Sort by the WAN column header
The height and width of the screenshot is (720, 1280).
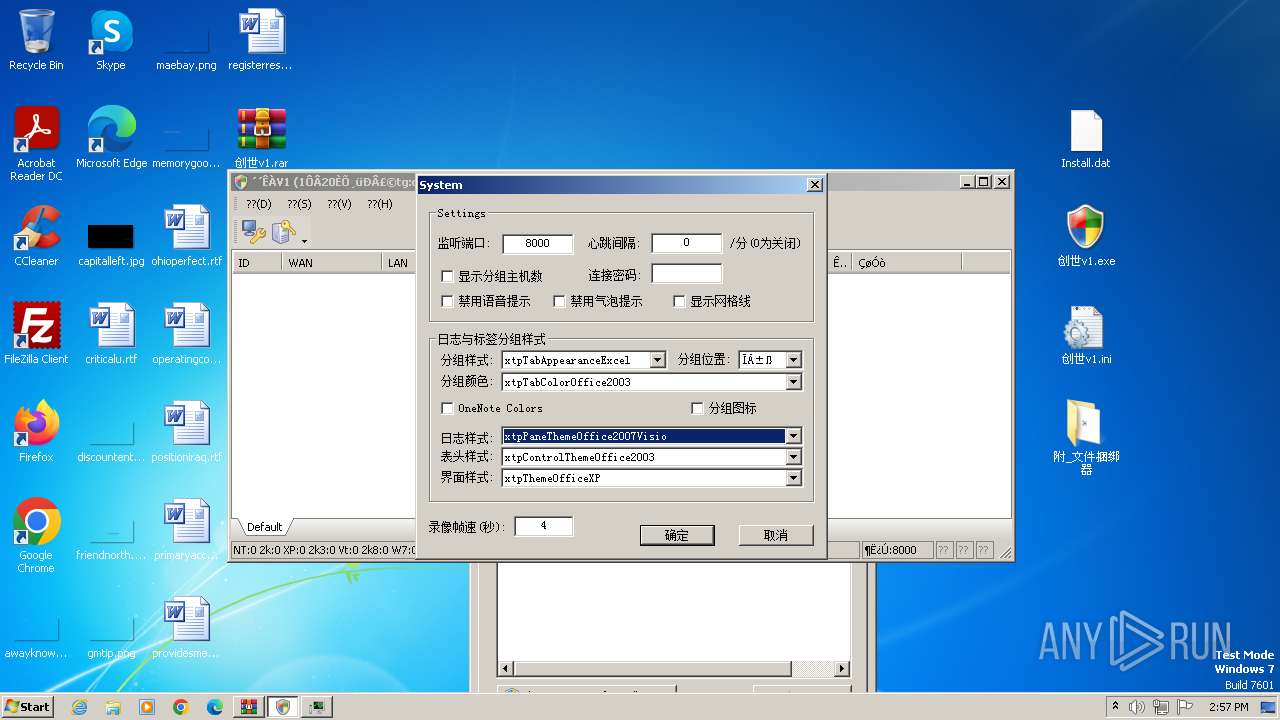click(x=332, y=263)
